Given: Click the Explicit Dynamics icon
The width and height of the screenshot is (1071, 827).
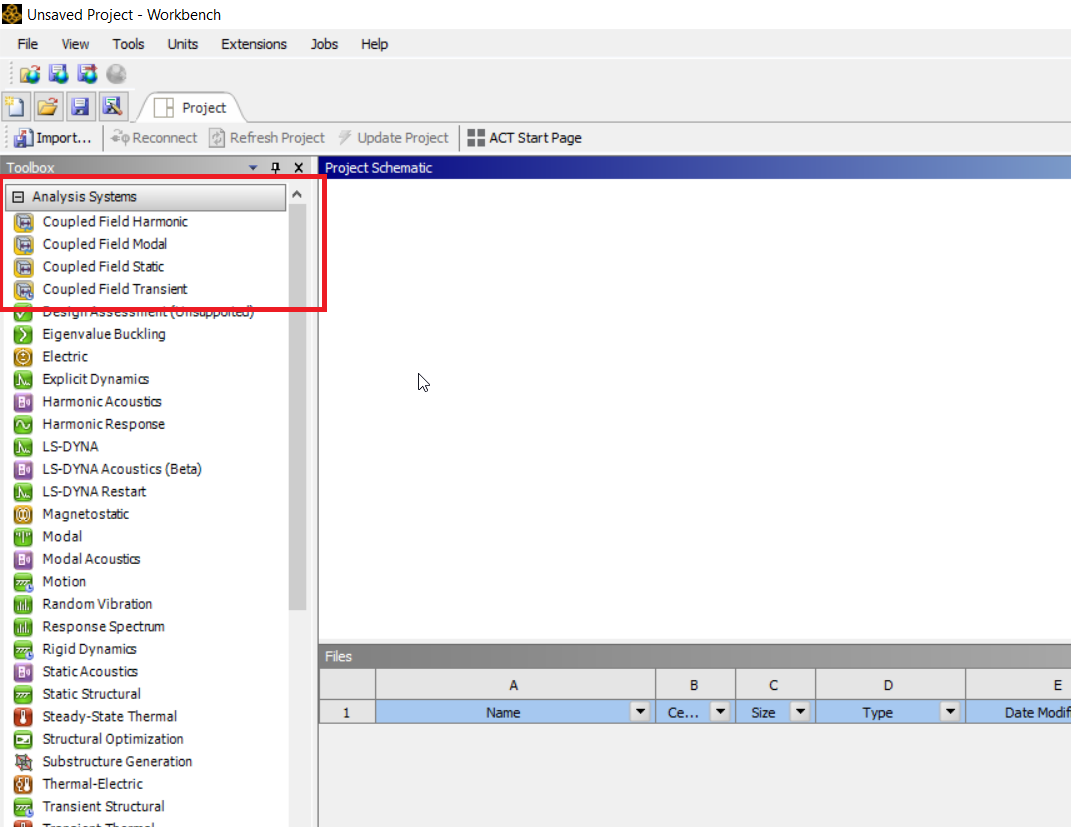Looking at the screenshot, I should (x=23, y=380).
